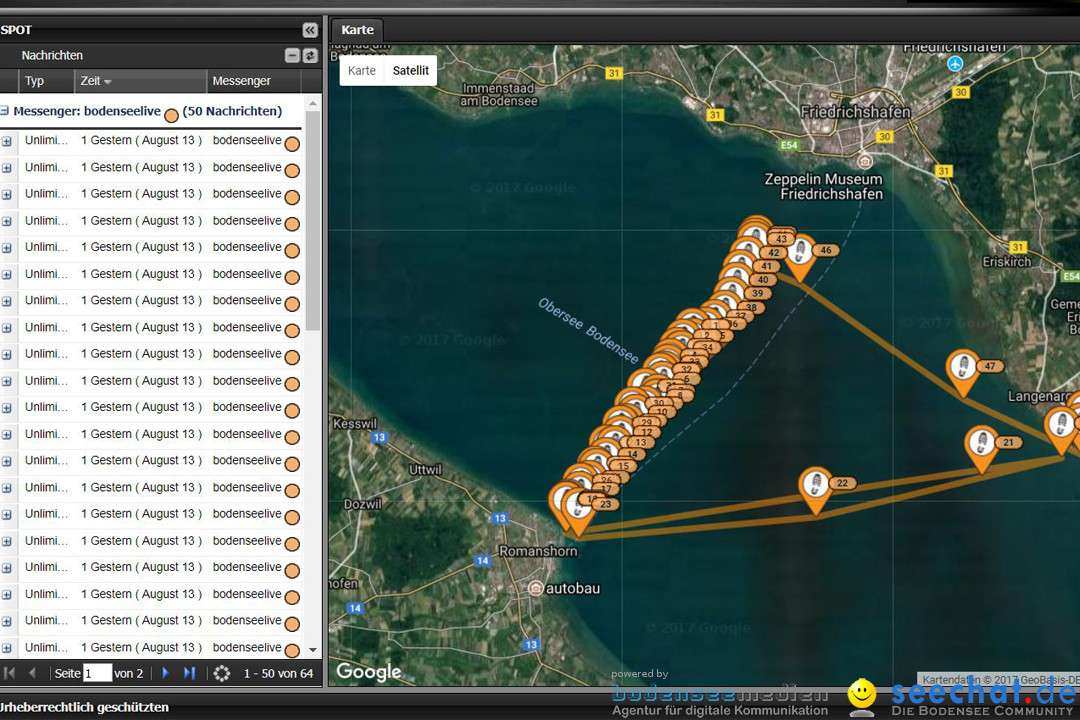1080x720 pixels.
Task: Click the Eriskirch town label
Action: pos(1006,262)
